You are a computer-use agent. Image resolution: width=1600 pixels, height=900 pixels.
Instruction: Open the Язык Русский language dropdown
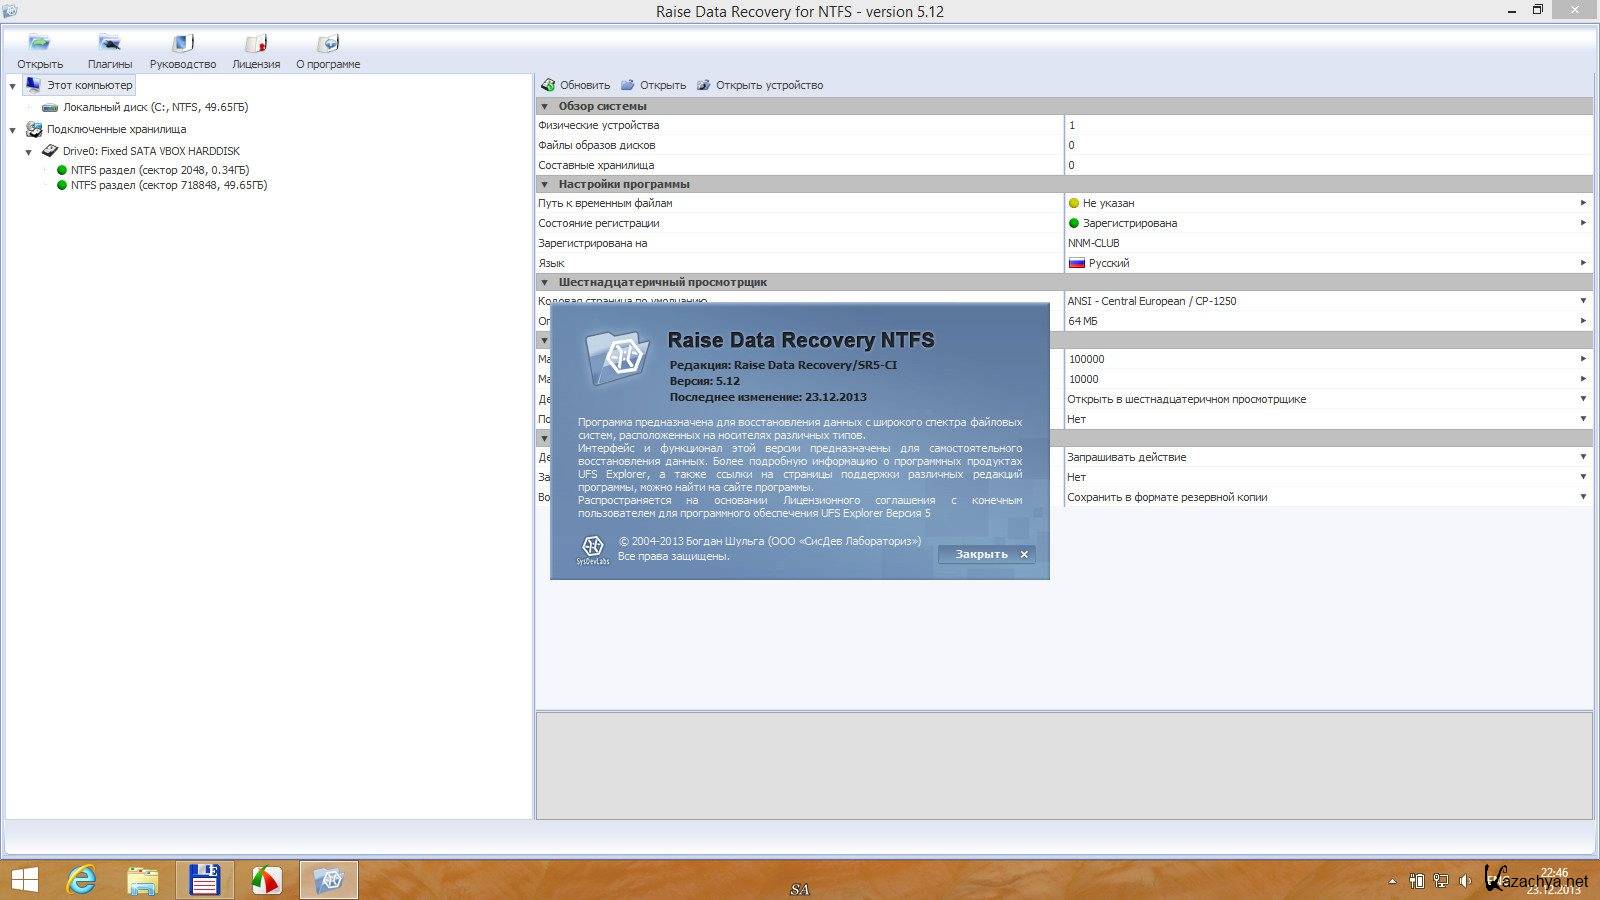[1583, 263]
